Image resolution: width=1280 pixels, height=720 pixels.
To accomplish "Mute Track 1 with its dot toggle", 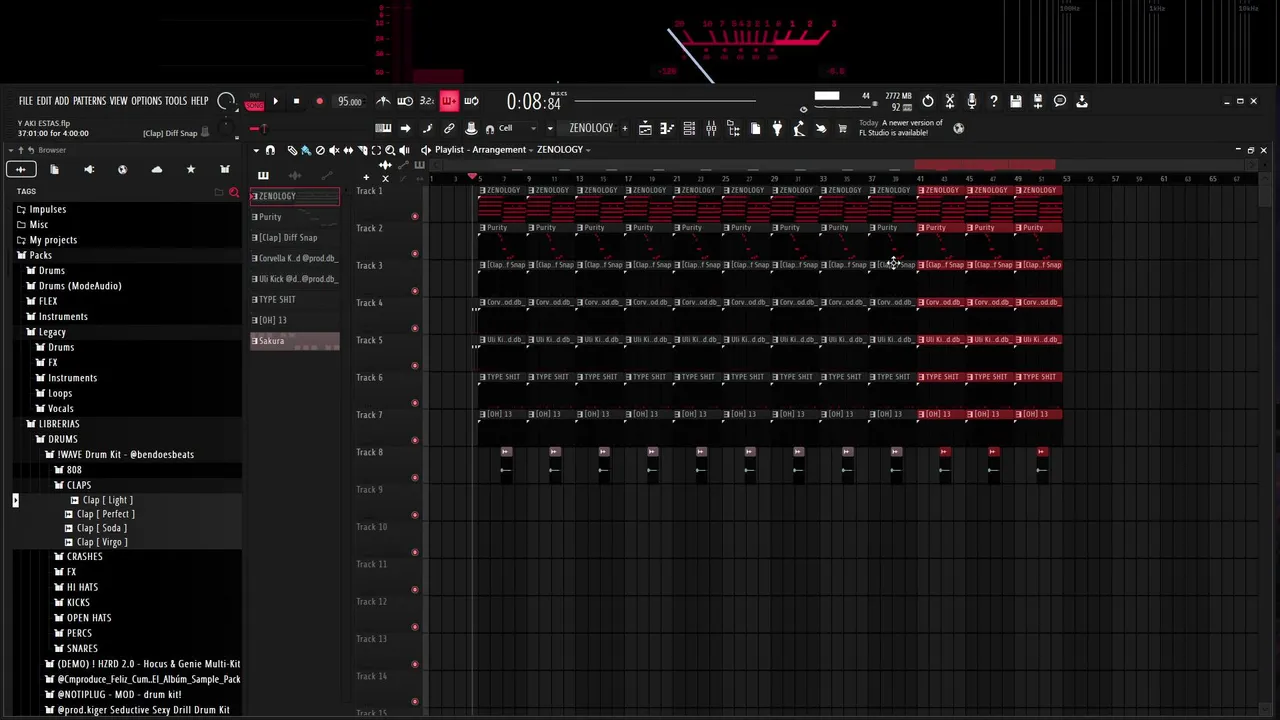I will pyautogui.click(x=414, y=216).
